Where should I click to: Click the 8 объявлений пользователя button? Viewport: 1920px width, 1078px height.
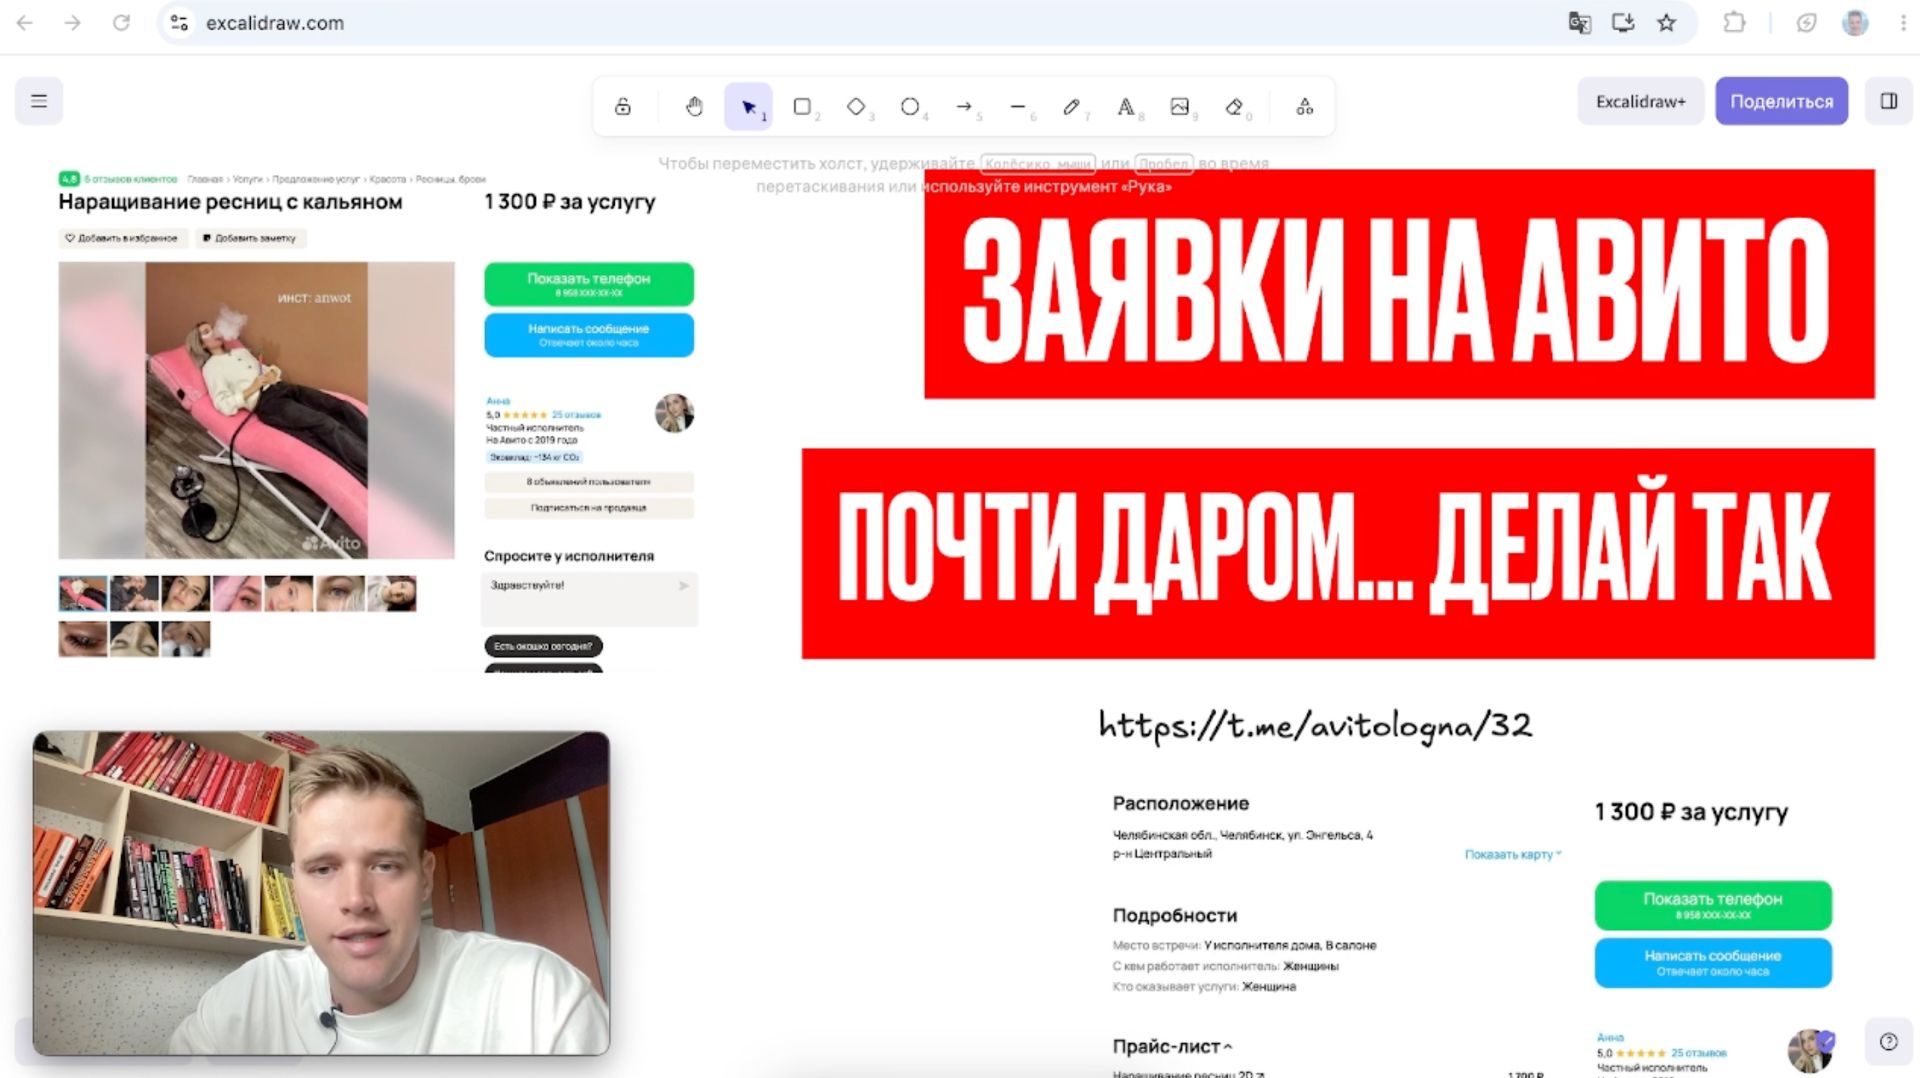click(589, 482)
